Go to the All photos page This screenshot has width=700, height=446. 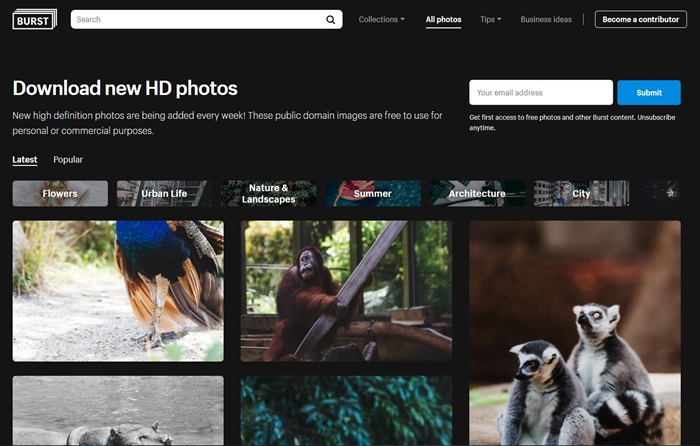[x=443, y=19]
